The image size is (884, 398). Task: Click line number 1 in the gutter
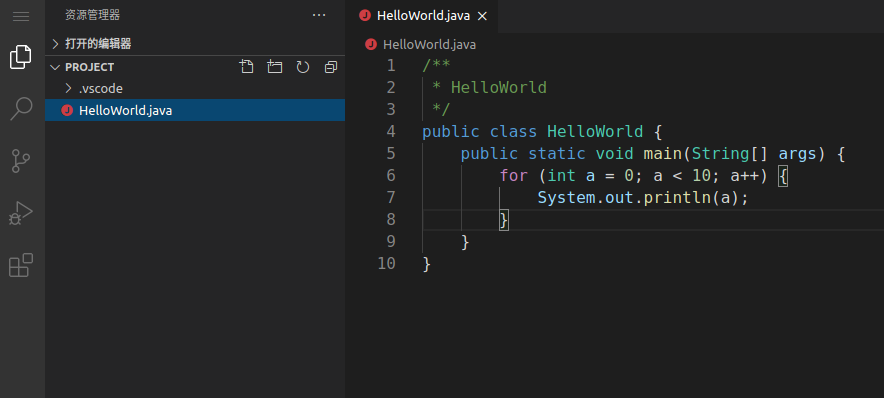point(391,65)
